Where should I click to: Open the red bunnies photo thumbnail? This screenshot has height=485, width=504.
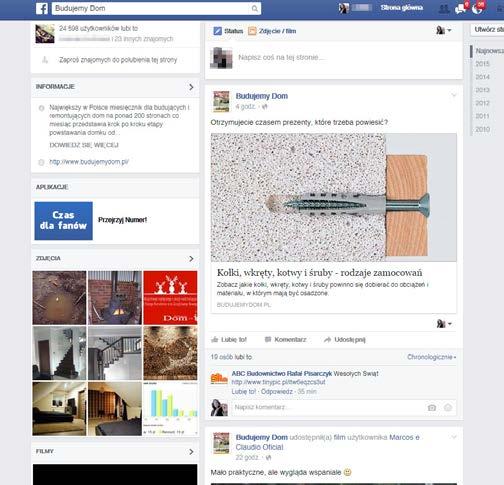[170, 298]
